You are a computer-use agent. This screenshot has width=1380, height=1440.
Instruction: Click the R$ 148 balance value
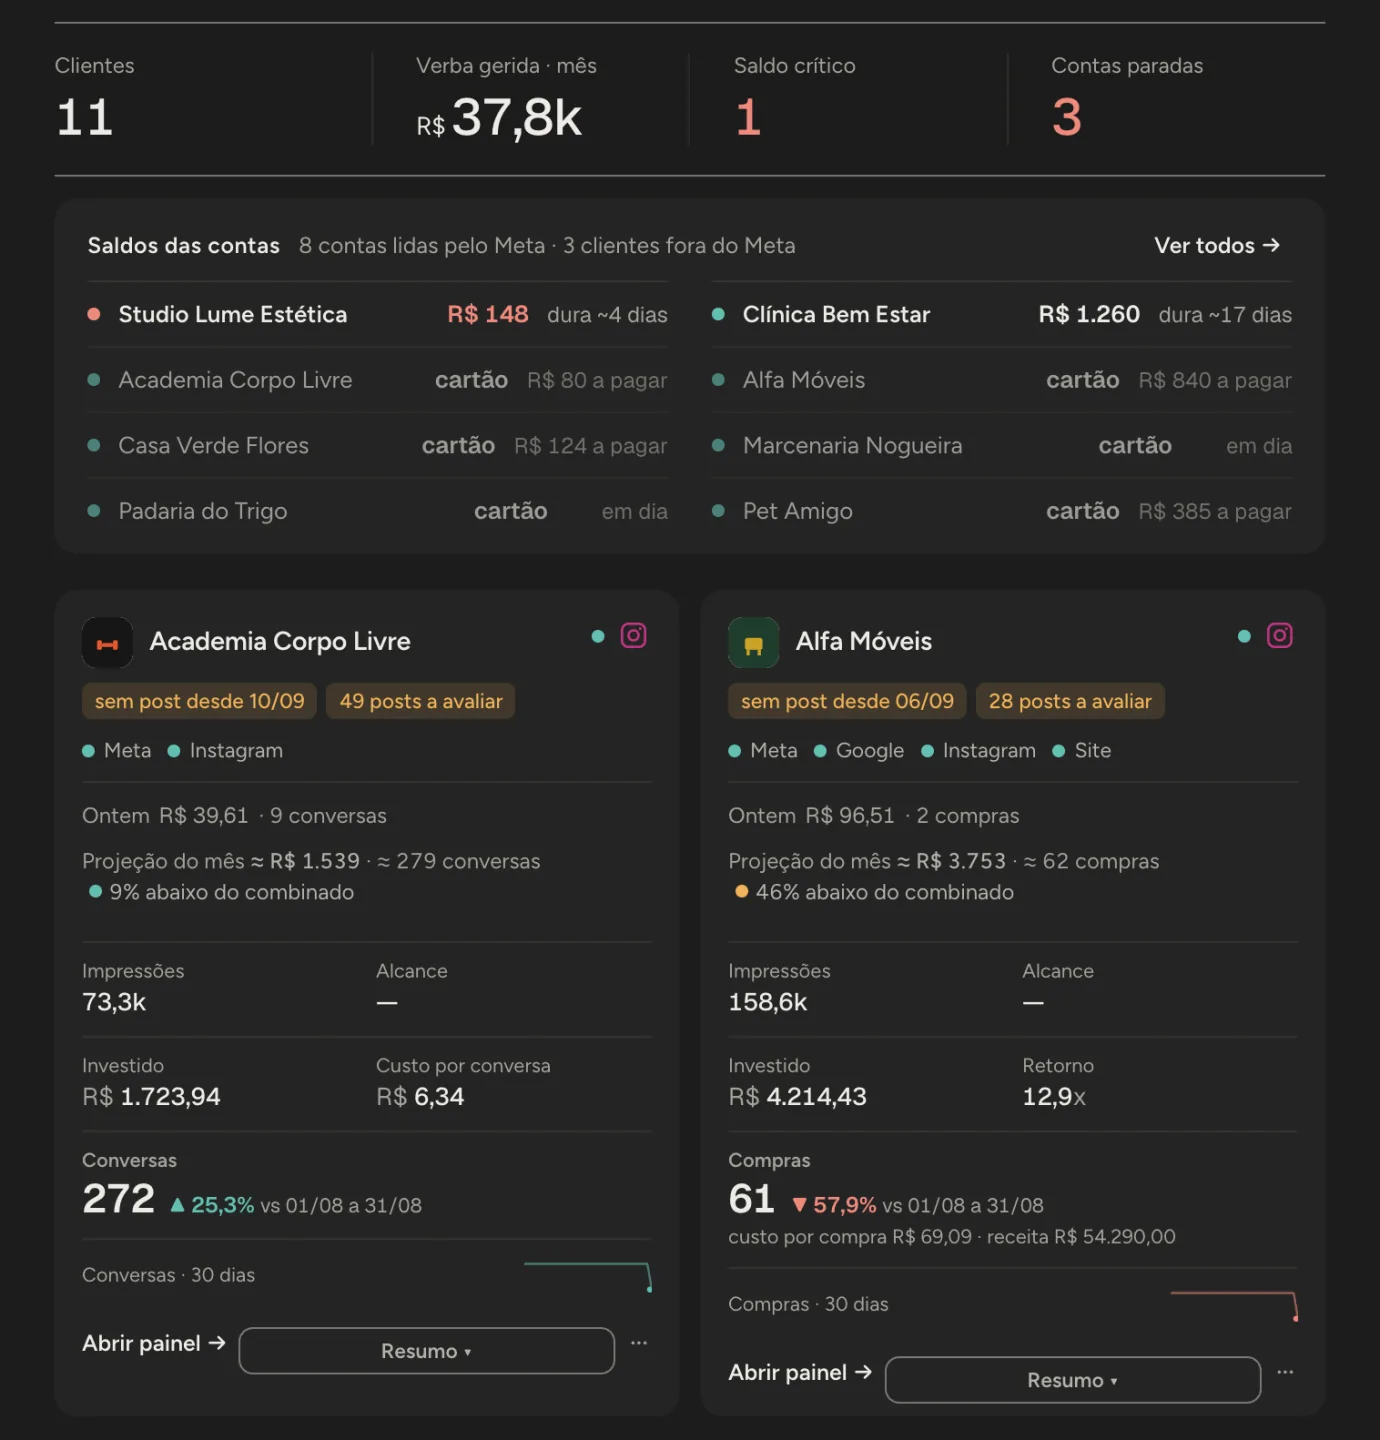488,315
